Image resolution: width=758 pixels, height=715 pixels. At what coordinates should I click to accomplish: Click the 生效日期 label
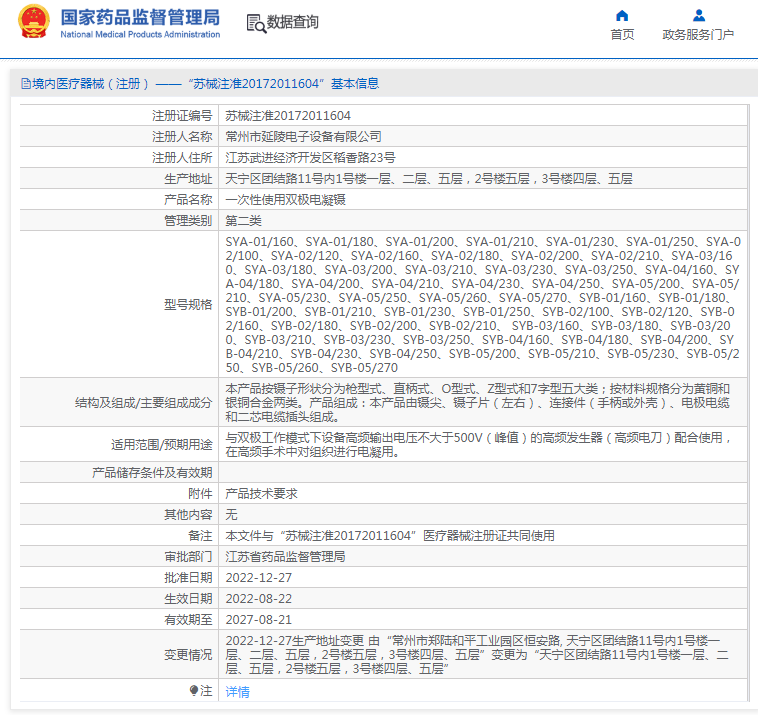point(188,598)
